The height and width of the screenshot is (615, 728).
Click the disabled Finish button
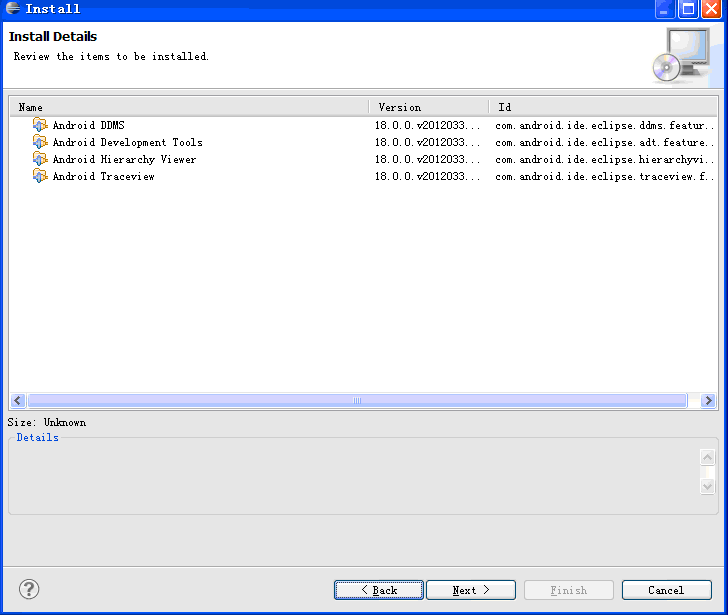569,590
